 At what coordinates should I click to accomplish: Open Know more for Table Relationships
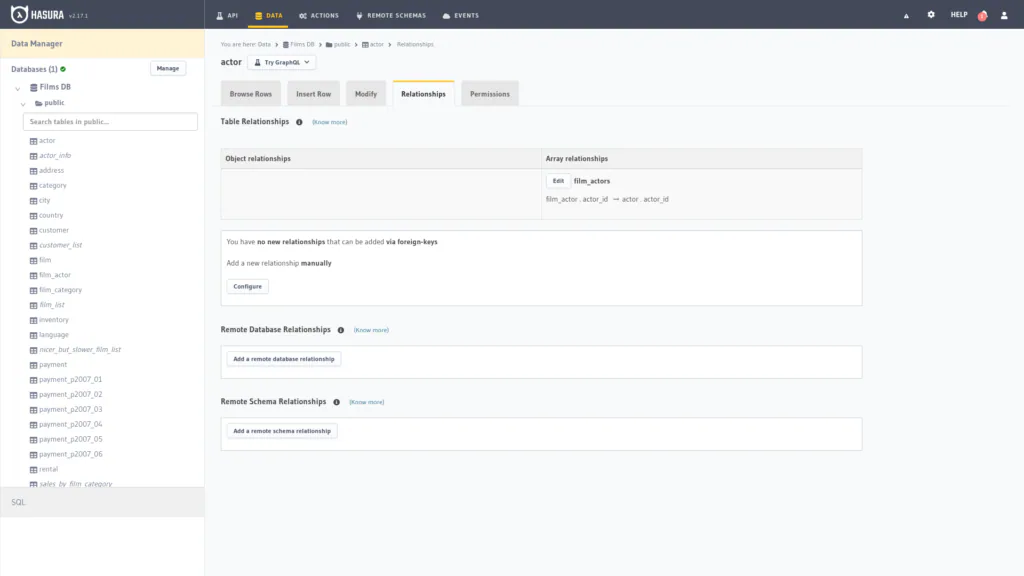pyautogui.click(x=330, y=122)
